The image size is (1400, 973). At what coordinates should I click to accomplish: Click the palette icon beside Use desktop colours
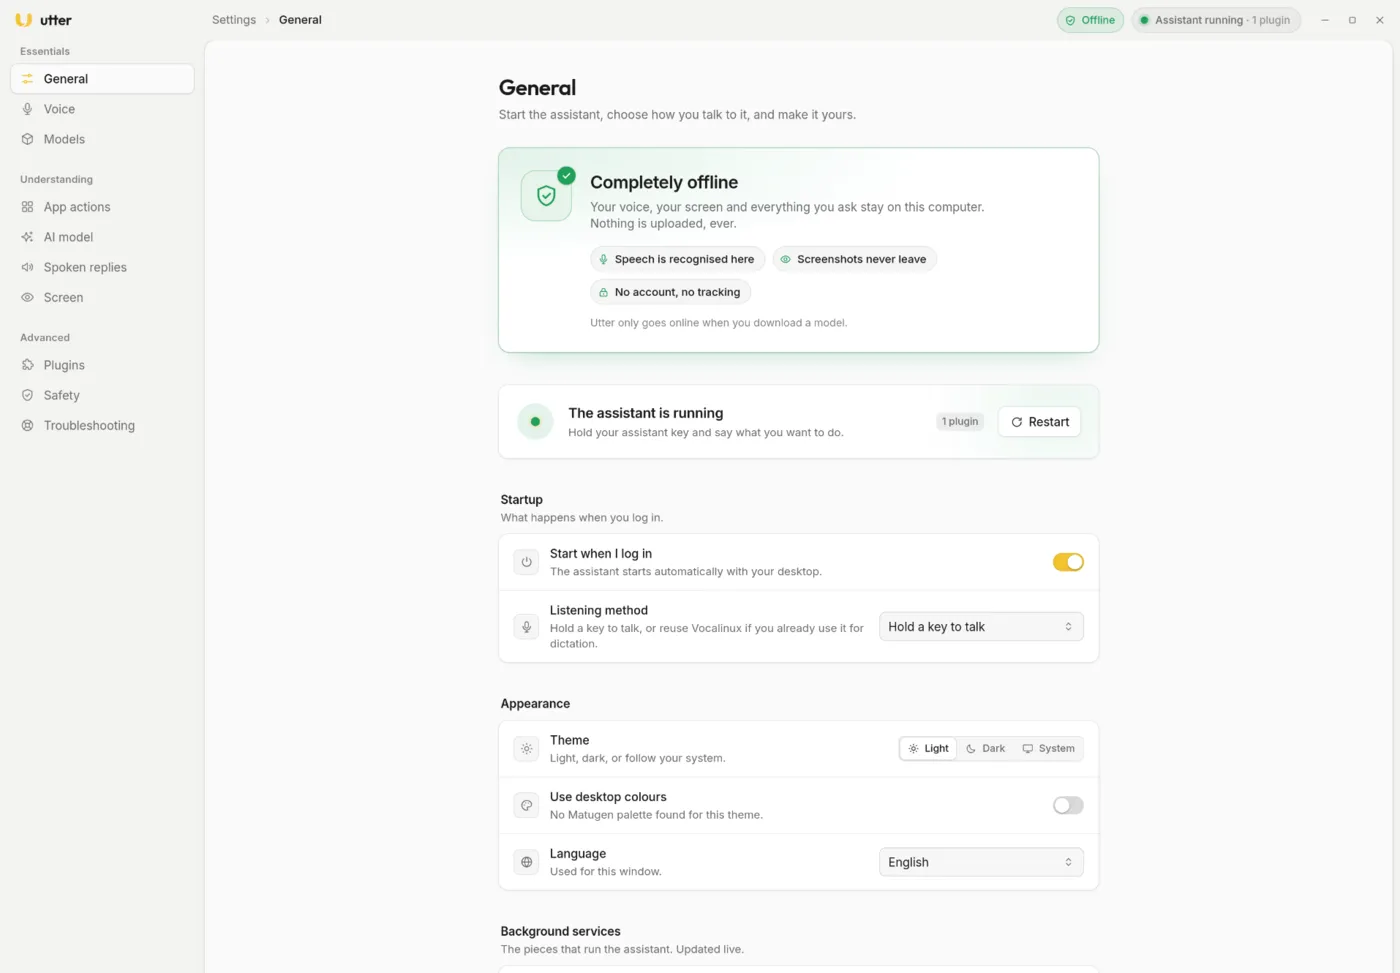527,805
